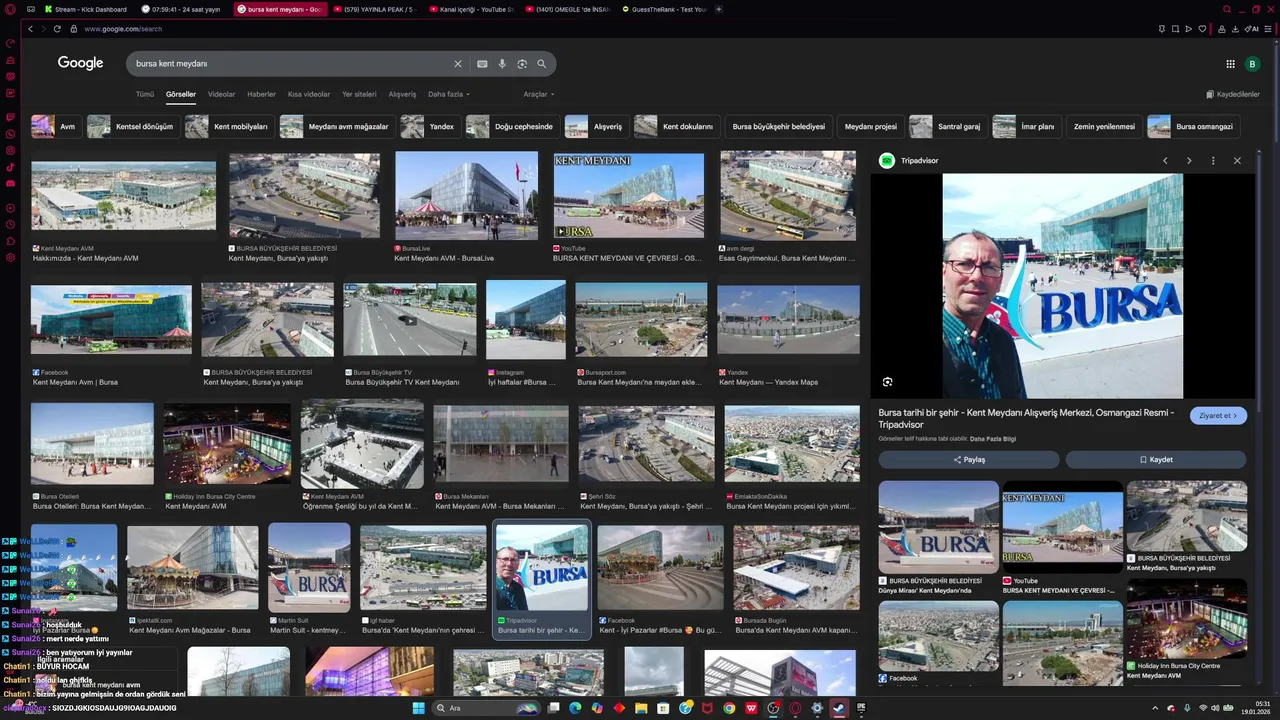
Task: Select the Videolar search tab
Action: [221, 94]
